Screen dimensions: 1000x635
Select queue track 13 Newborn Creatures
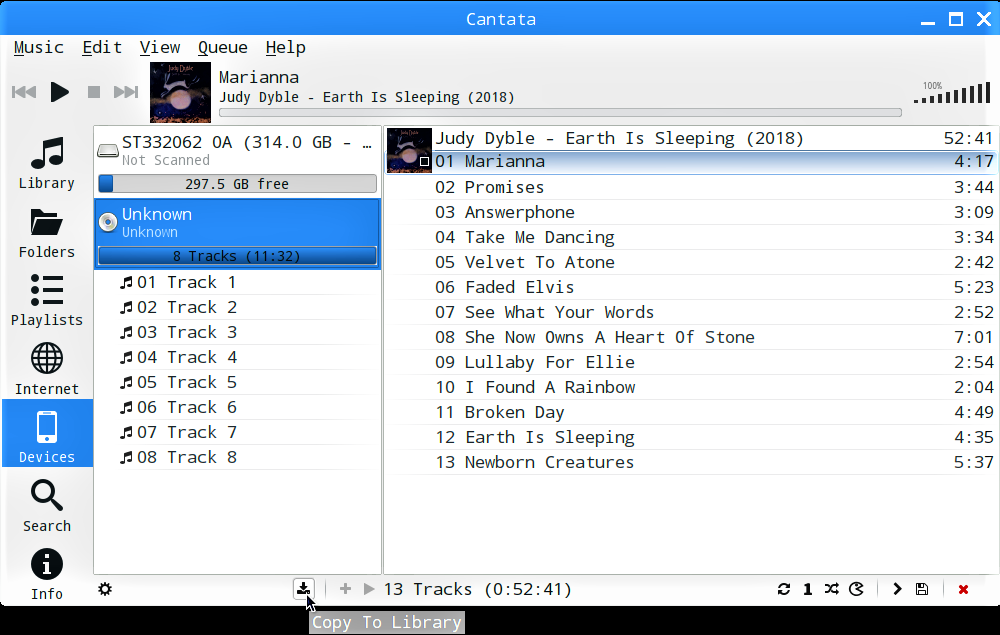point(691,462)
